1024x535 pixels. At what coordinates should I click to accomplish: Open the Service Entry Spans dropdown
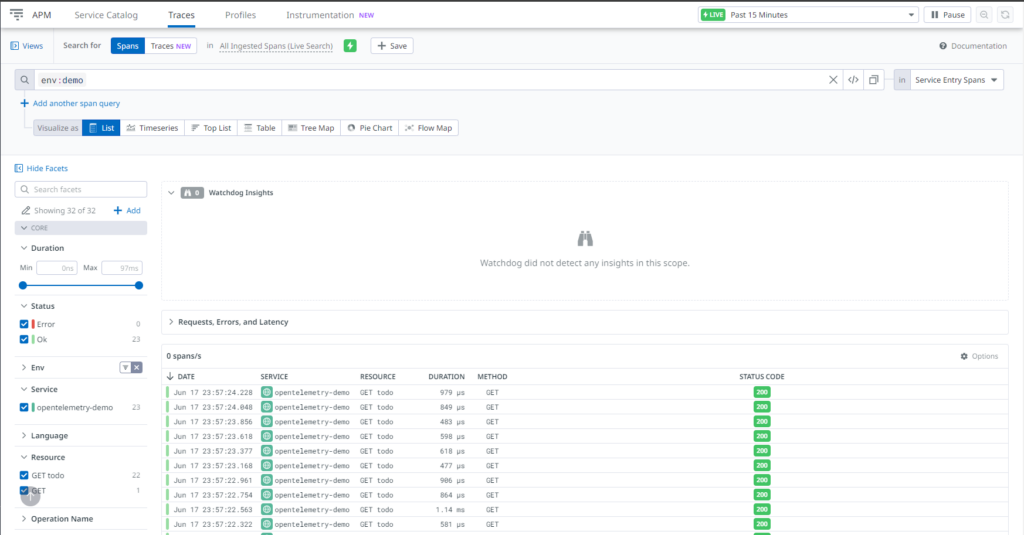(956, 80)
